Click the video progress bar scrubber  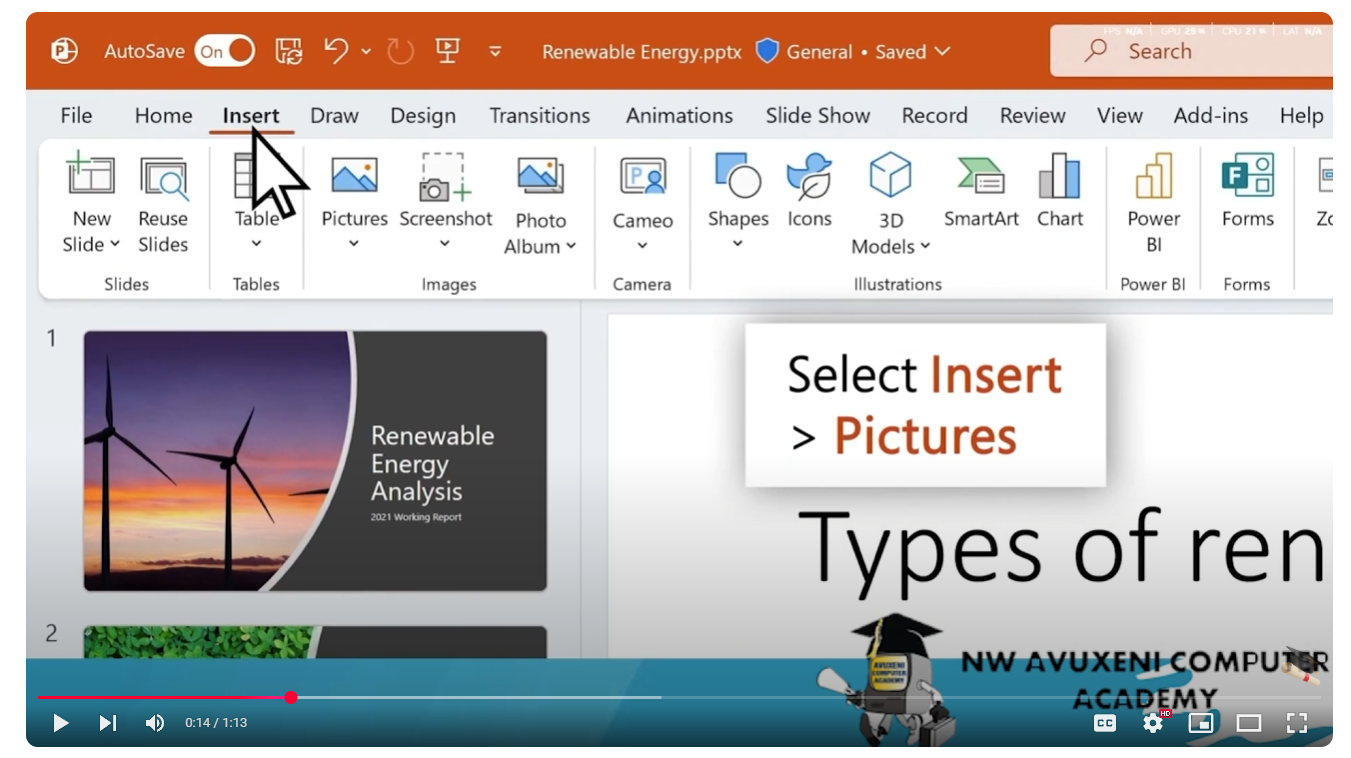[x=291, y=697]
